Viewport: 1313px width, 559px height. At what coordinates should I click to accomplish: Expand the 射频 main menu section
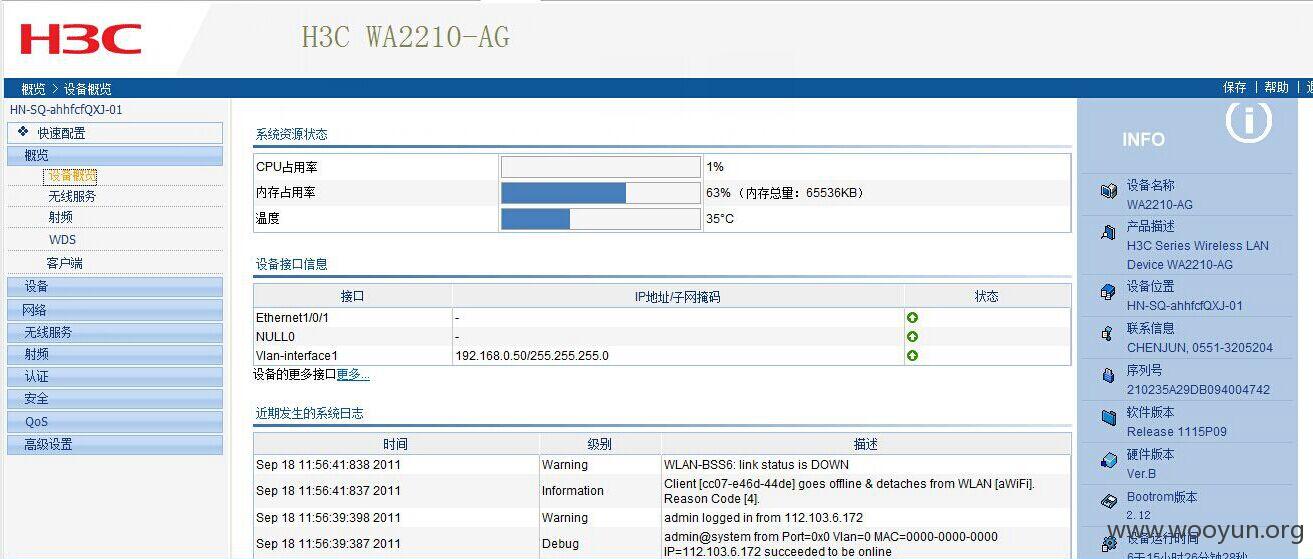[115, 354]
